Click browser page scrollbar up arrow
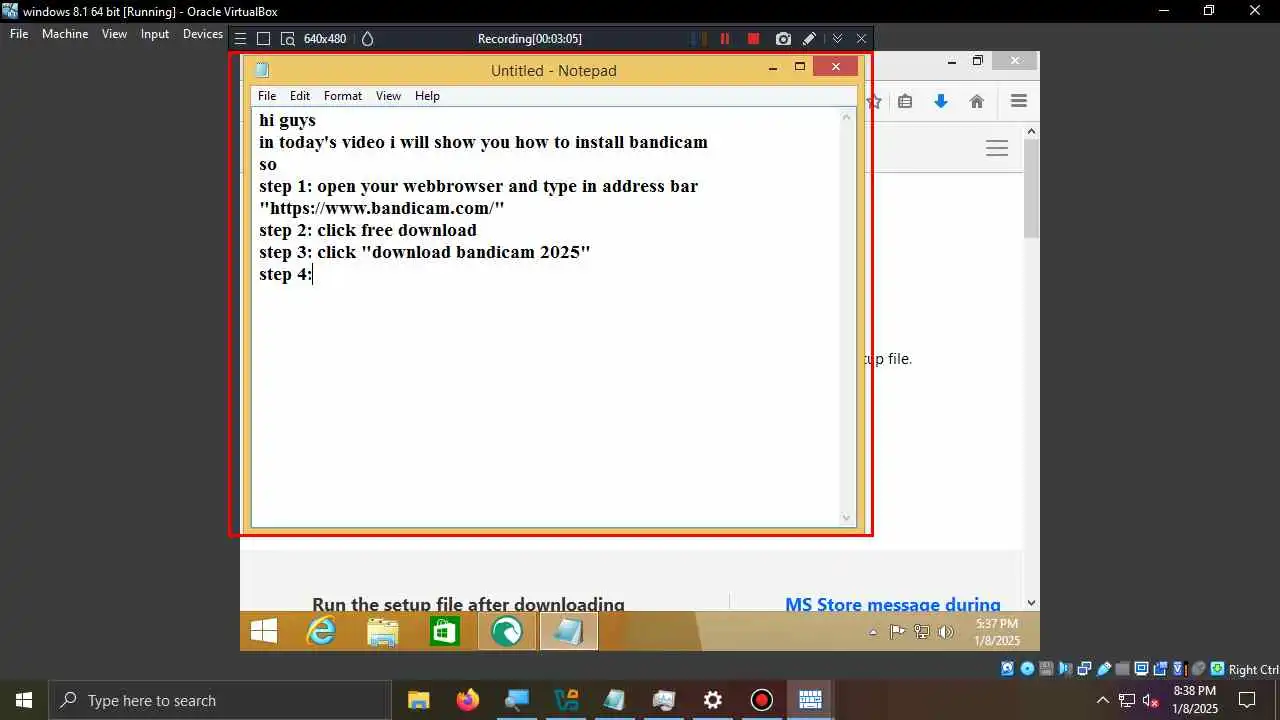Screen dimensions: 1280x720 1032,131
